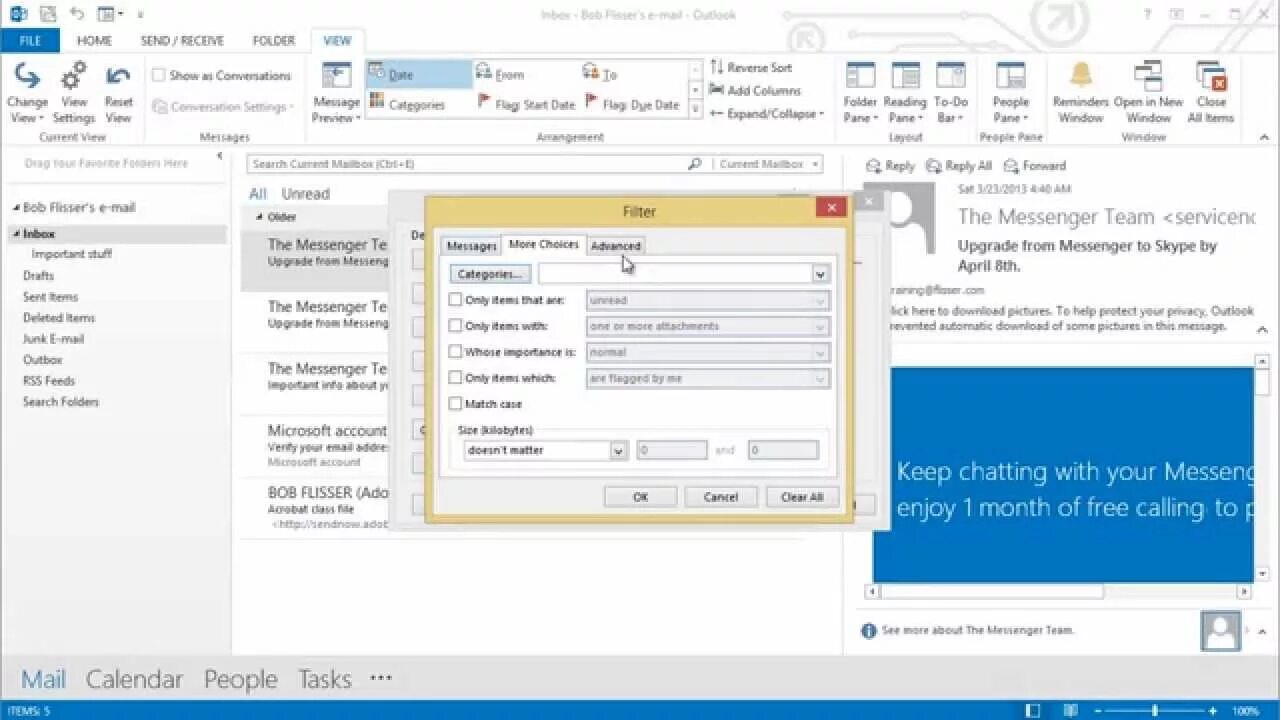Viewport: 1280px width, 720px height.
Task: Enable 'Only items that are' checkbox
Action: click(x=455, y=300)
